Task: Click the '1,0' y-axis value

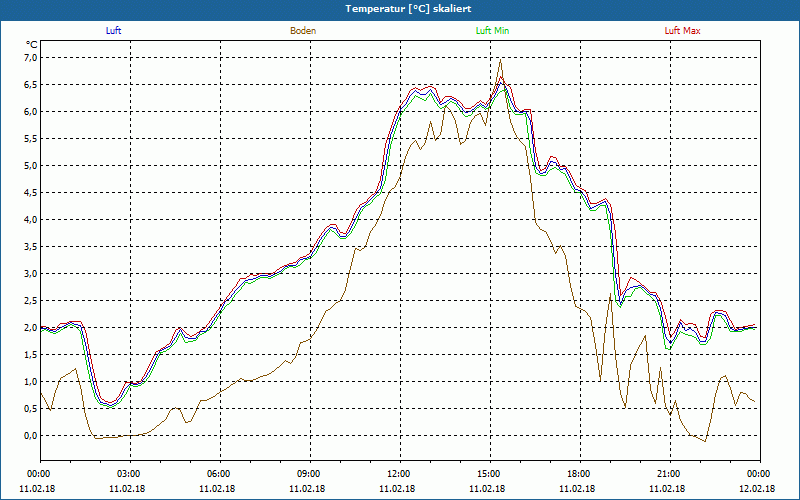Action: (x=31, y=382)
